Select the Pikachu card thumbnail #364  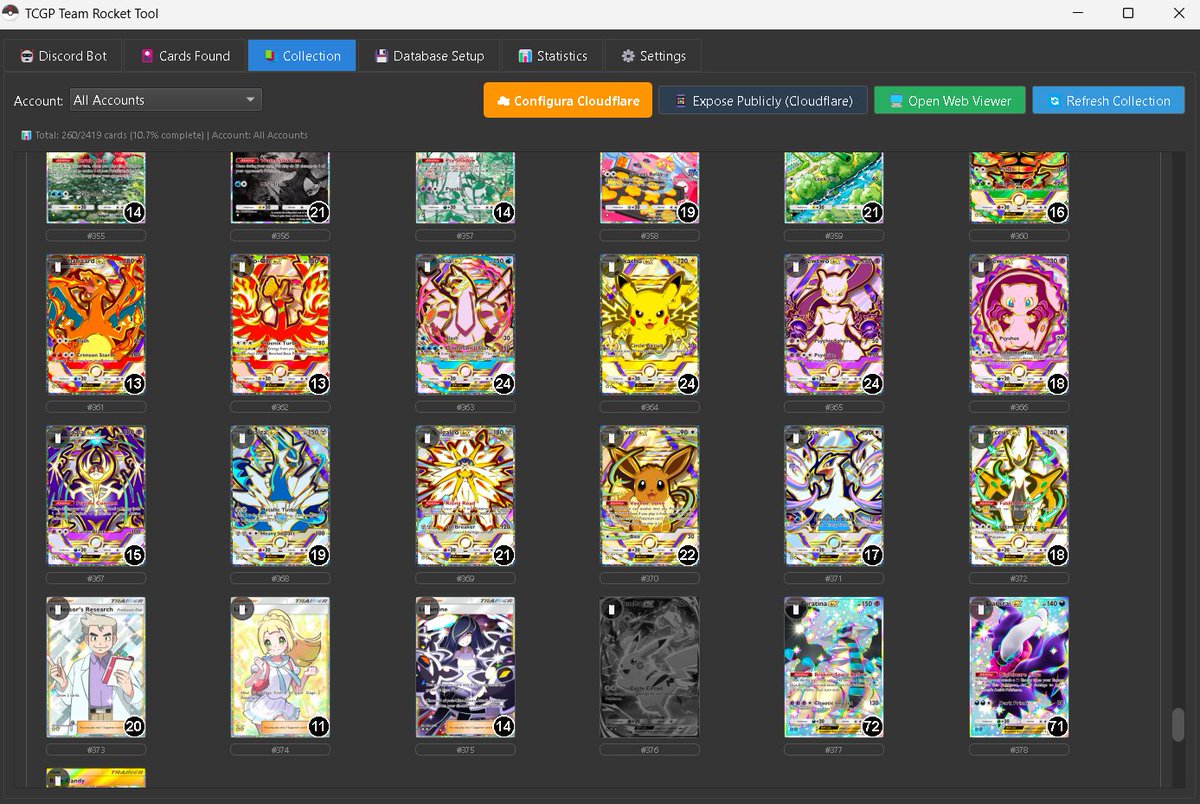click(650, 325)
